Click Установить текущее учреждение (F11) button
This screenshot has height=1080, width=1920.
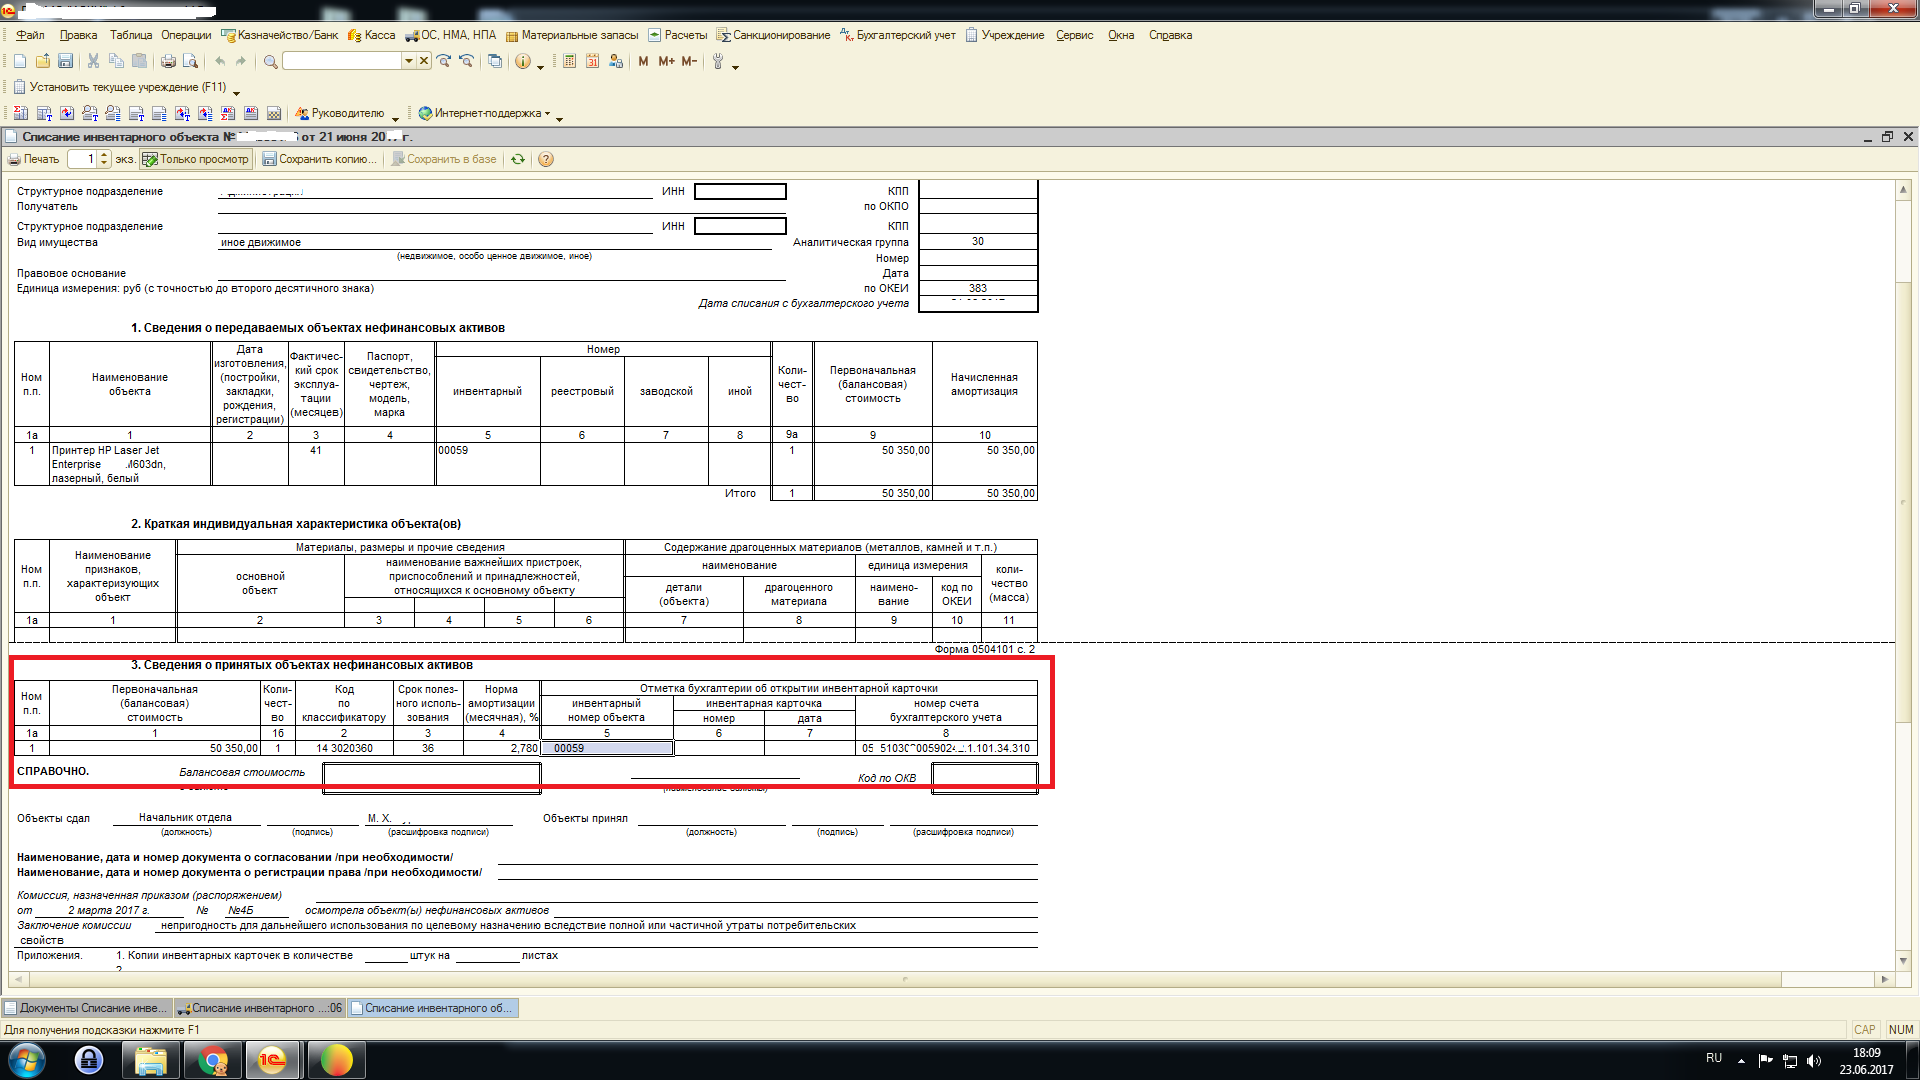click(x=120, y=87)
